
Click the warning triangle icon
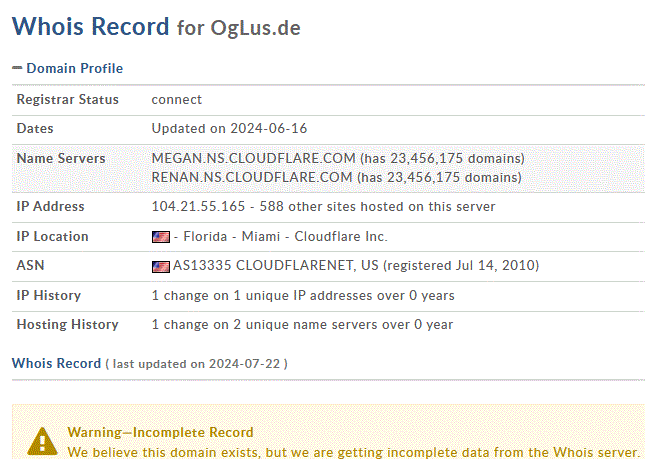(42, 441)
